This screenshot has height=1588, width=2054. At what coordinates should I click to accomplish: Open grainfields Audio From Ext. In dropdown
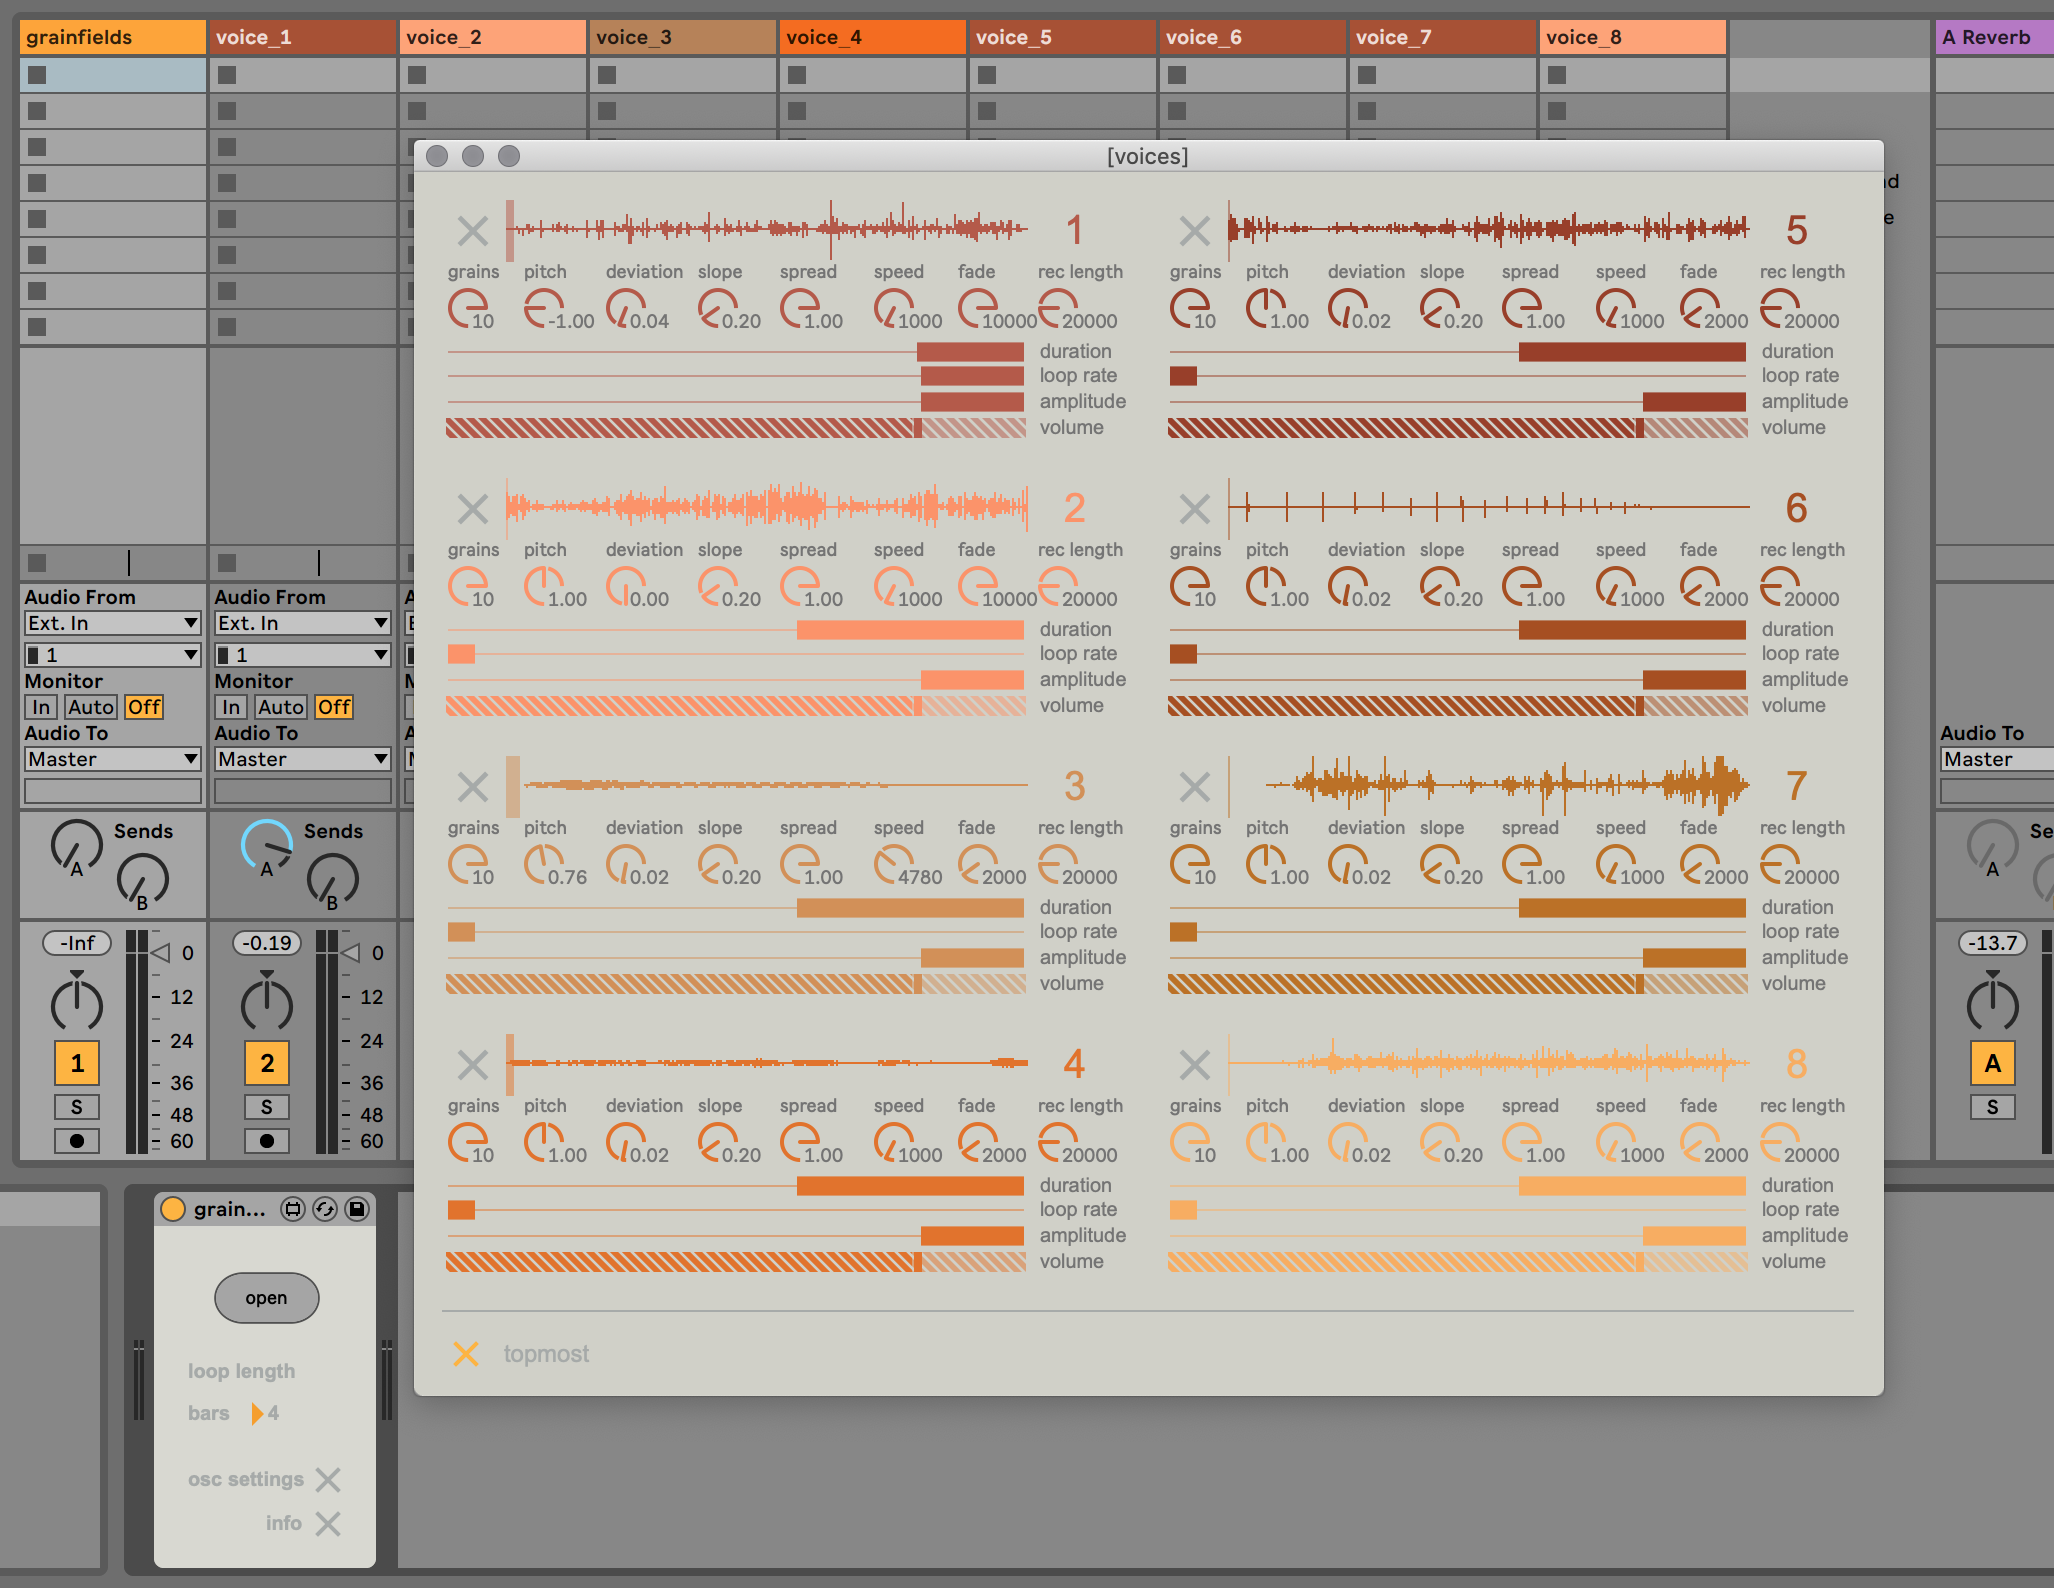pyautogui.click(x=112, y=623)
